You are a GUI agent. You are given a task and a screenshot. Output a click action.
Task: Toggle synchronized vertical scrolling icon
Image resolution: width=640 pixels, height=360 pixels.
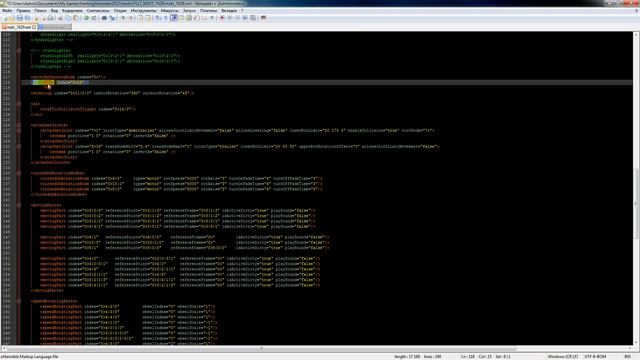140,18
